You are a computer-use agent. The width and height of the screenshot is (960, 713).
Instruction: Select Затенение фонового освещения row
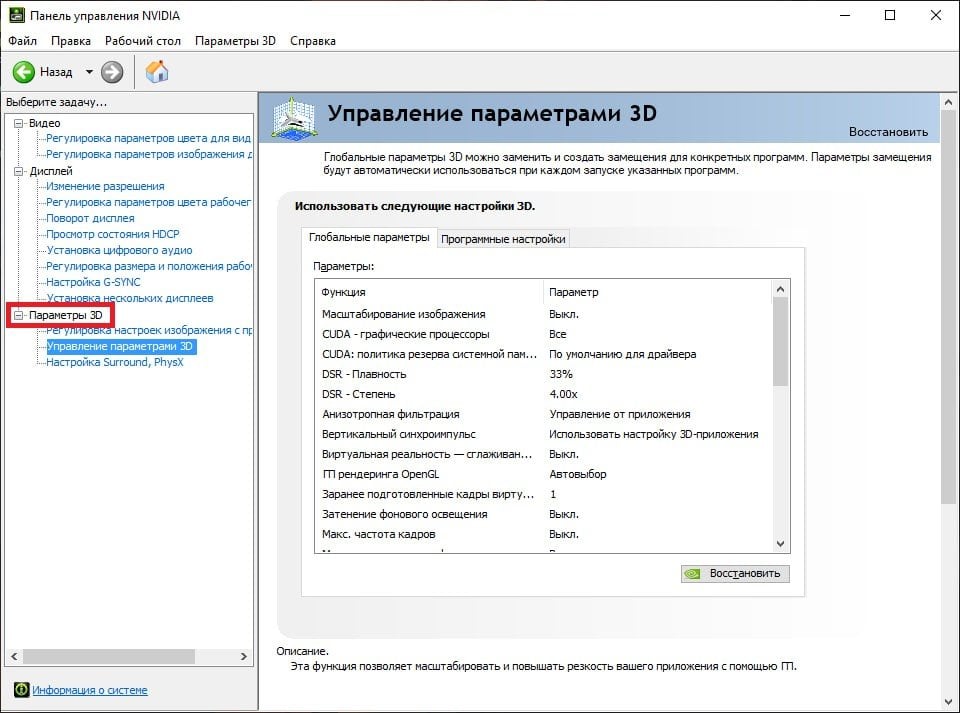point(543,514)
